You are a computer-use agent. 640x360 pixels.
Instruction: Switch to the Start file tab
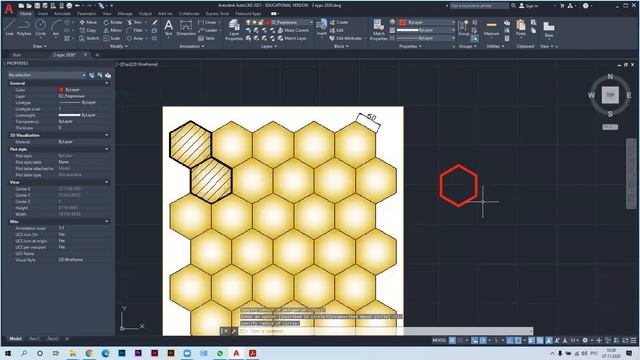click(17, 55)
